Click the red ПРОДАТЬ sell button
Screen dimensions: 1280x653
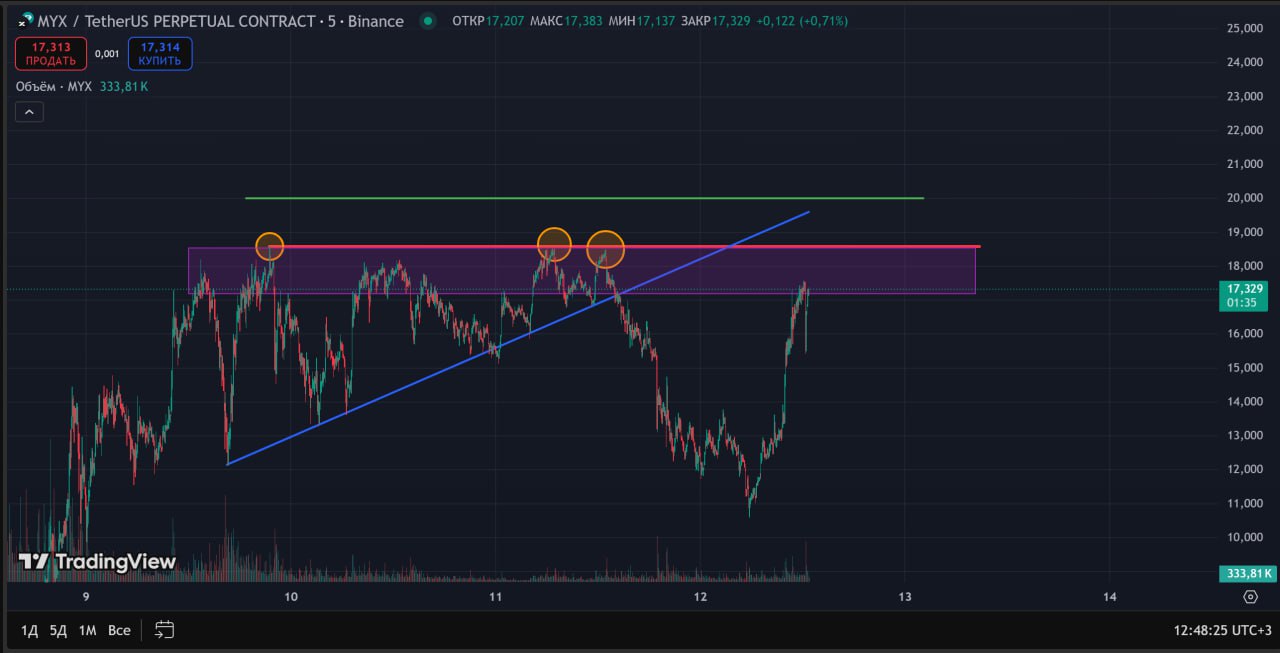51,54
